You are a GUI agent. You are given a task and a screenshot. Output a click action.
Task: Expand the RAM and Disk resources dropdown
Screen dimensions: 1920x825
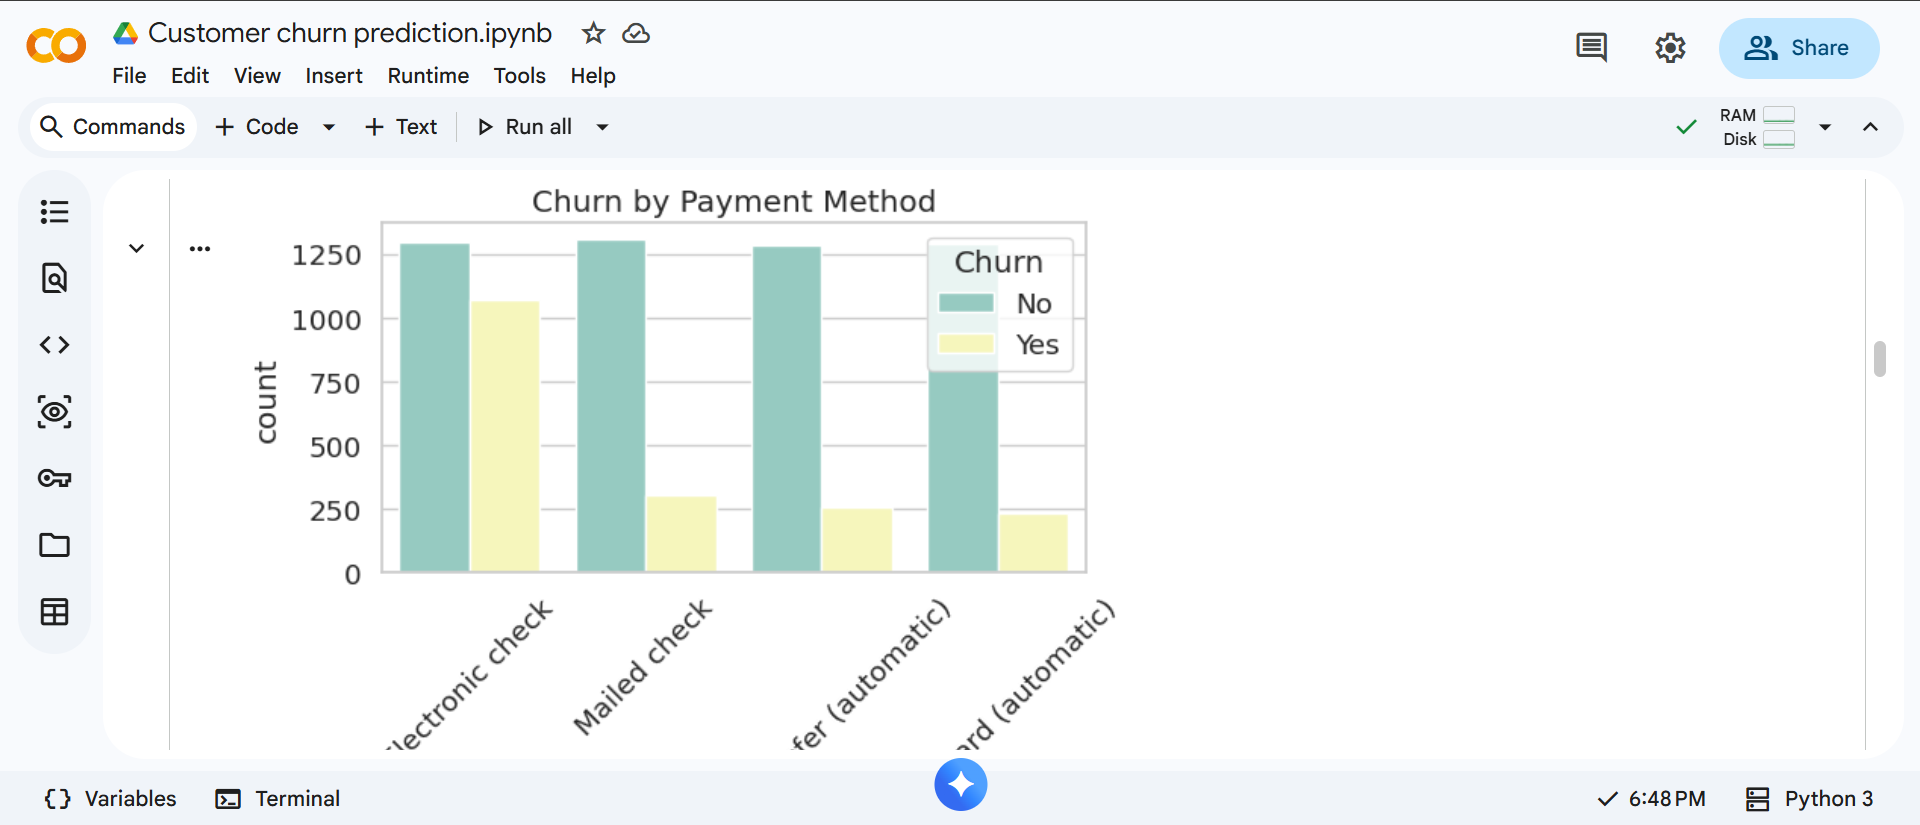point(1825,127)
